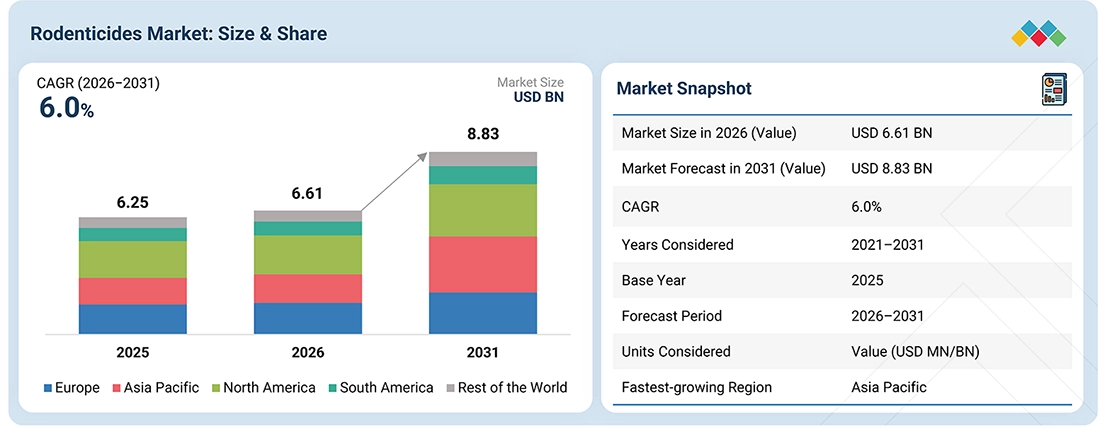The image size is (1100, 429).
Task: Click the Rest of the World legend label
Action: 513,388
